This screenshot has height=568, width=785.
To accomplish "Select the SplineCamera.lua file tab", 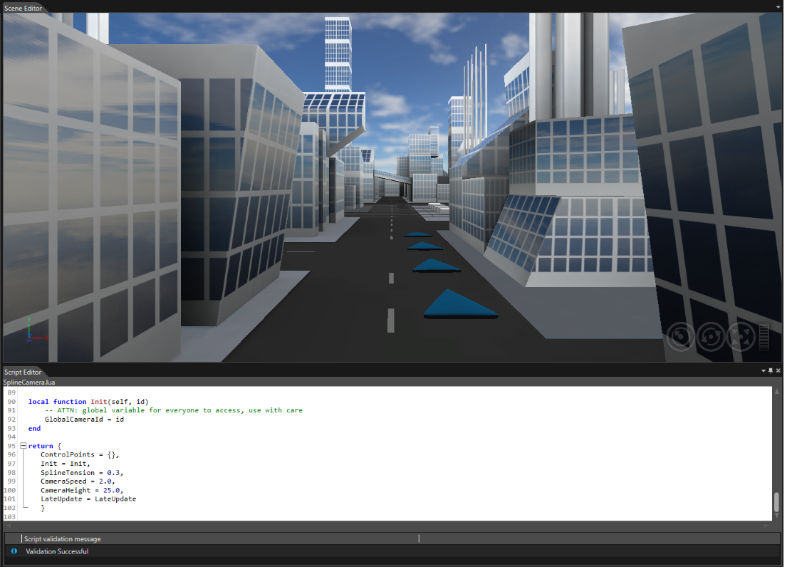I will 29,382.
